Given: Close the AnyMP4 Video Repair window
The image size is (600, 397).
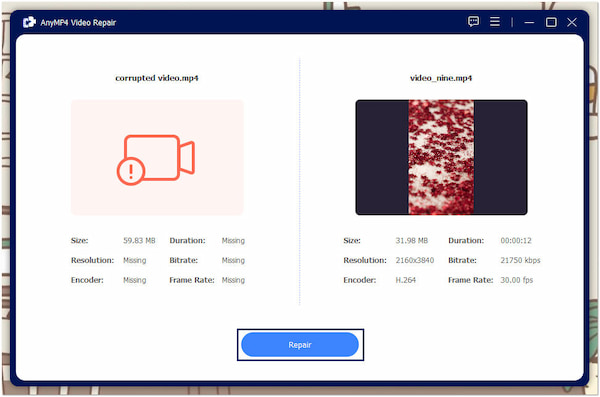Looking at the screenshot, I should click(x=572, y=22).
